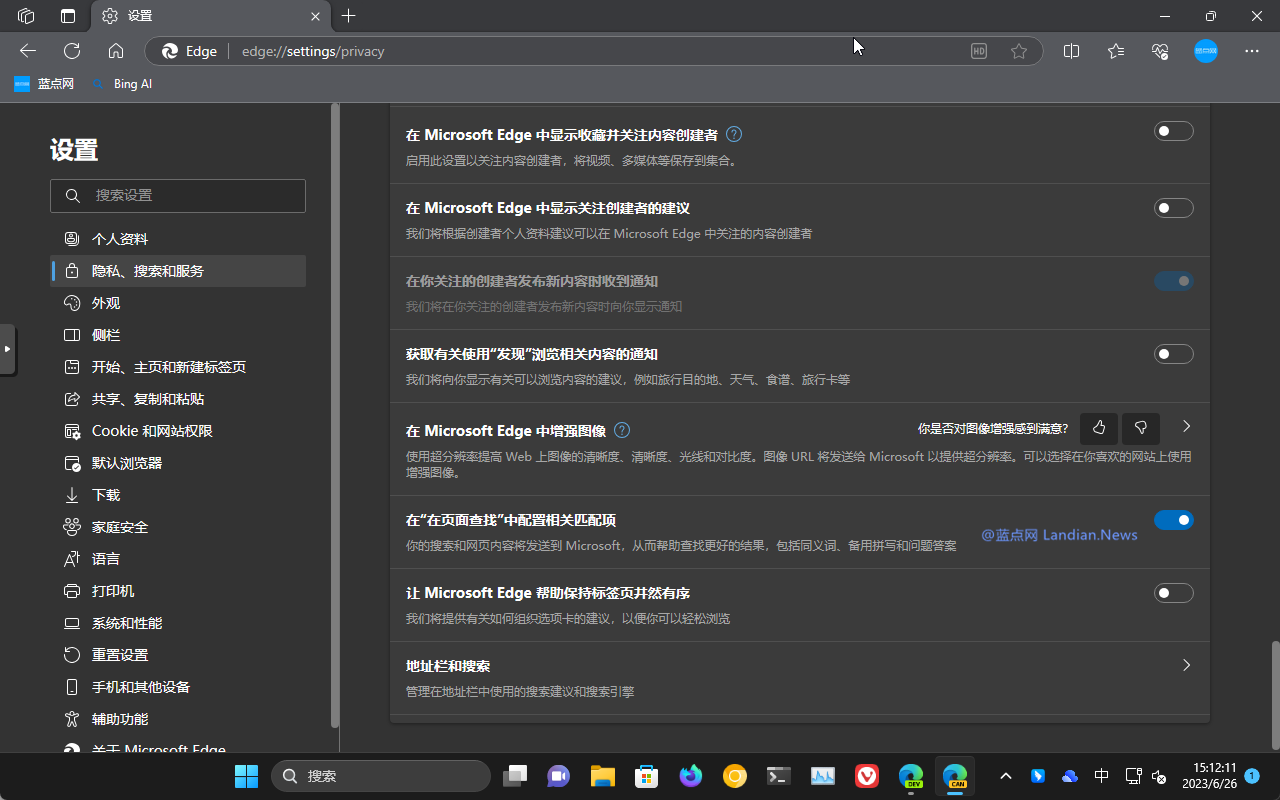Open split screen icon in toolbar
The height and width of the screenshot is (800, 1280).
tap(1071, 51)
